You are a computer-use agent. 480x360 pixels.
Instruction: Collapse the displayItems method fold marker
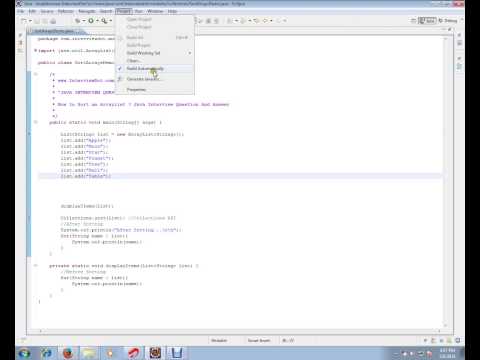coord(36,266)
